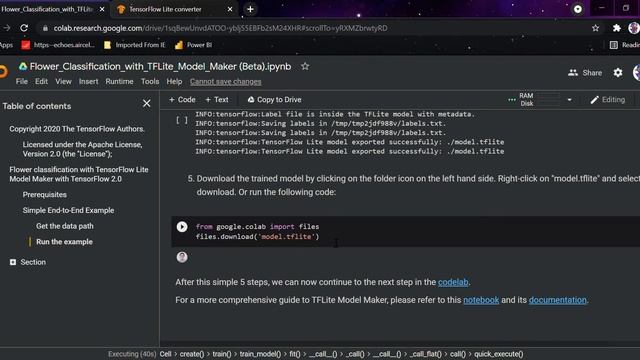Image resolution: width=640 pixels, height=360 pixels.
Task: Click connection status dots icon
Action: tap(511, 100)
